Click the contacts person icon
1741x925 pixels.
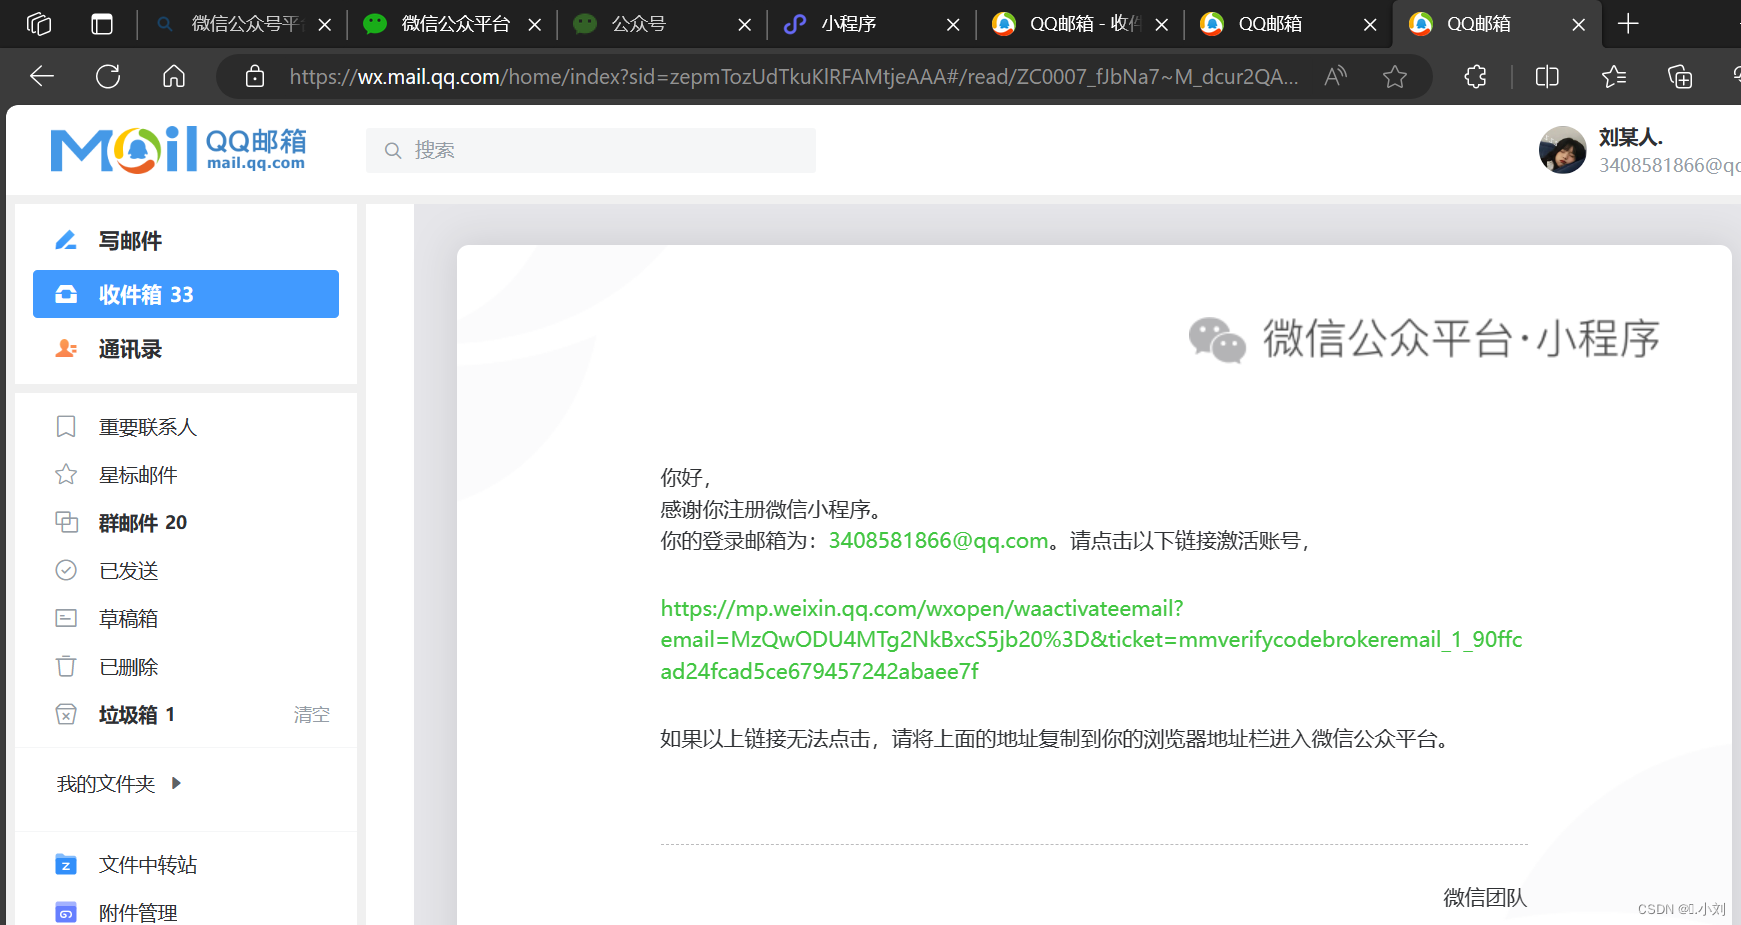tap(66, 348)
